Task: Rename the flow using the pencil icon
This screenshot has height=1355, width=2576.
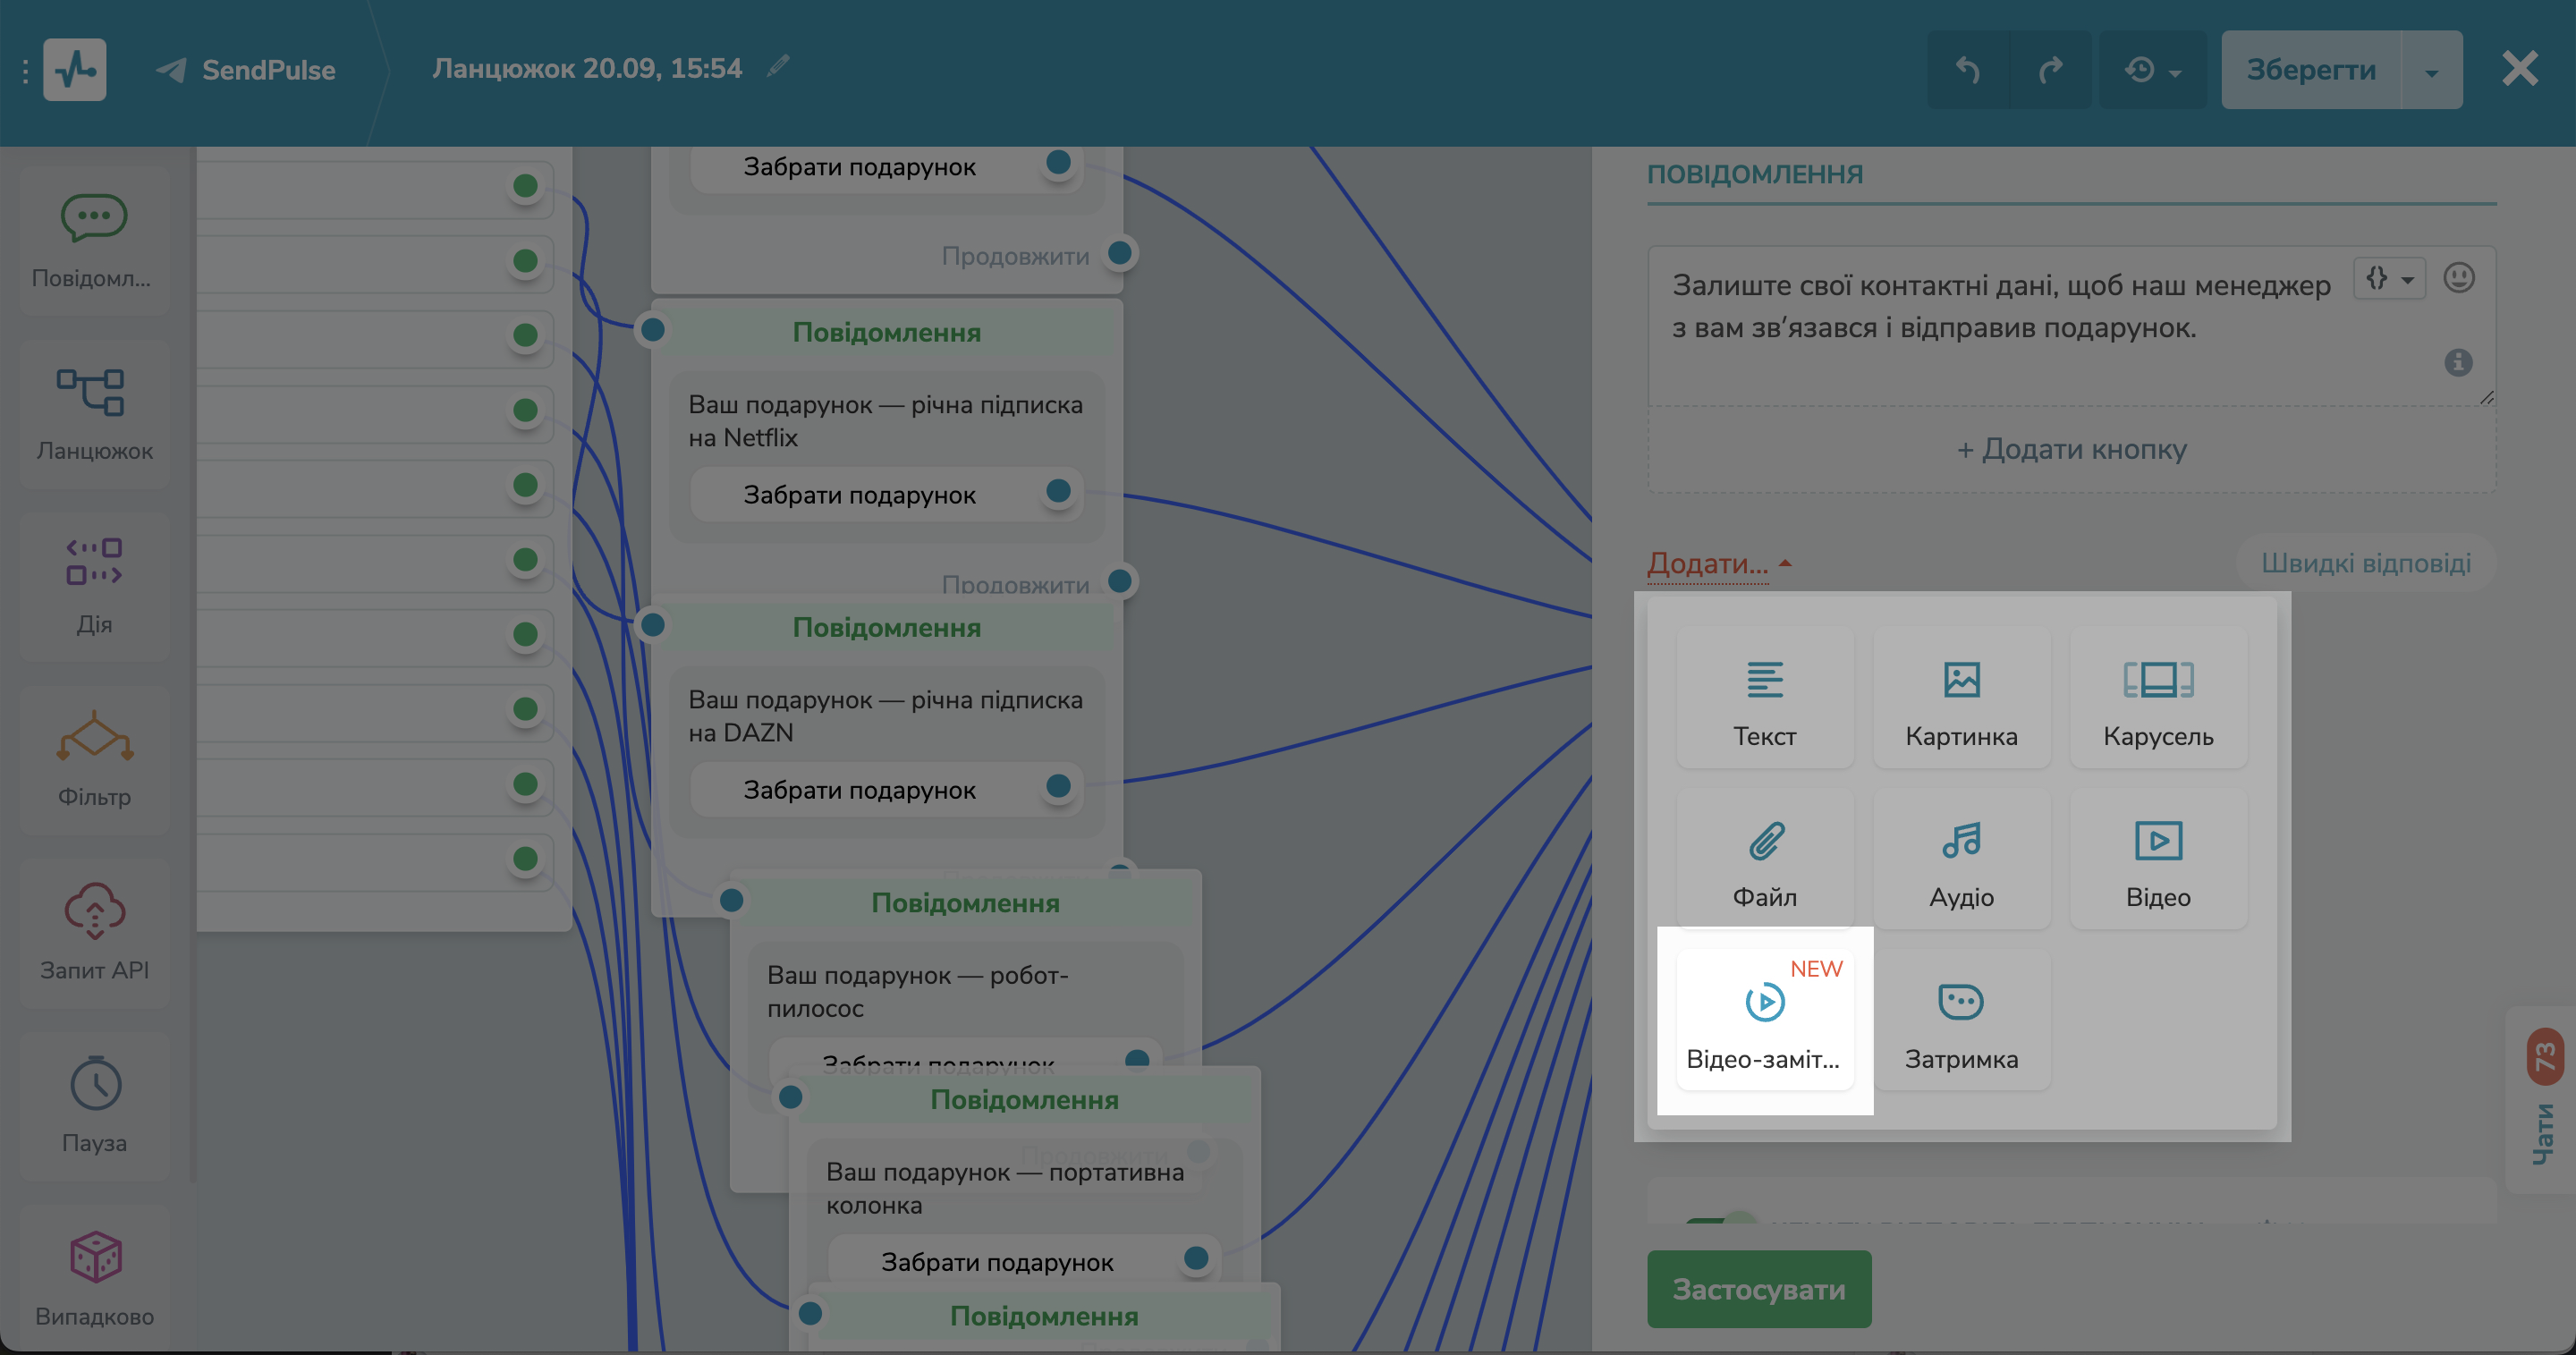Action: (x=778, y=66)
